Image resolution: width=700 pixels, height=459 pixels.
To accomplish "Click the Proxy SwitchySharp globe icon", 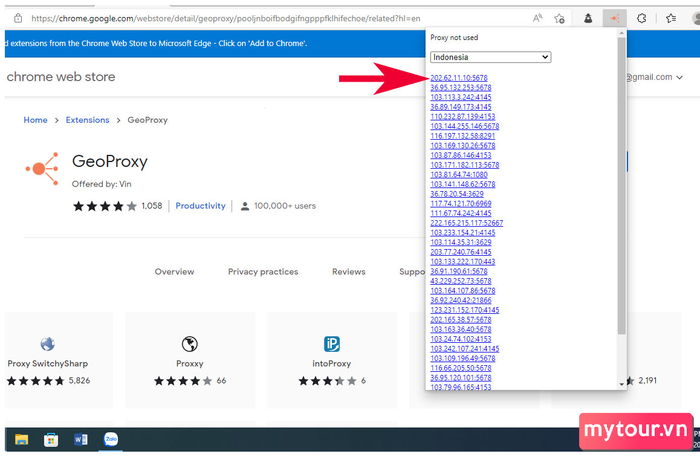I will 47,344.
